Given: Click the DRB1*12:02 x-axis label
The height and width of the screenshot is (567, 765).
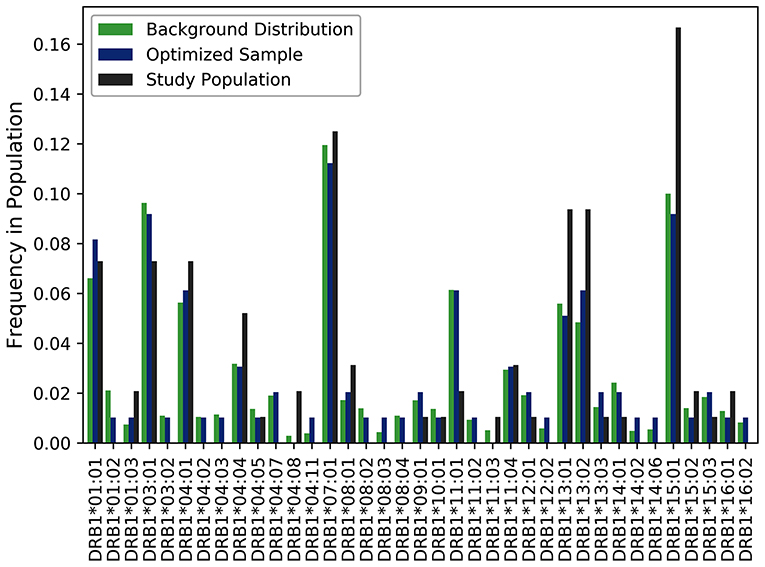Looking at the screenshot, I should tap(546, 508).
